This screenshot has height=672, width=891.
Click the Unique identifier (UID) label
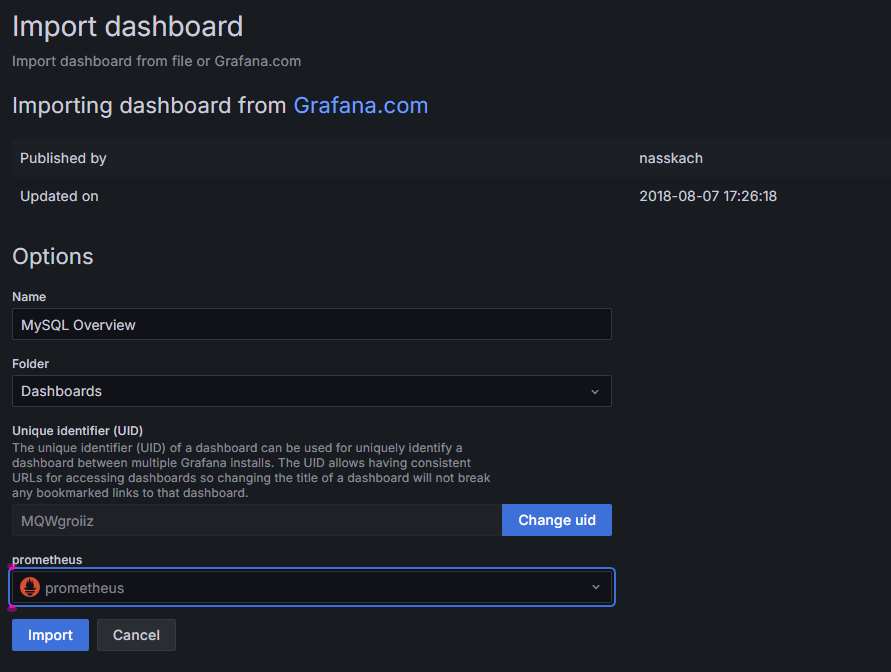77,431
